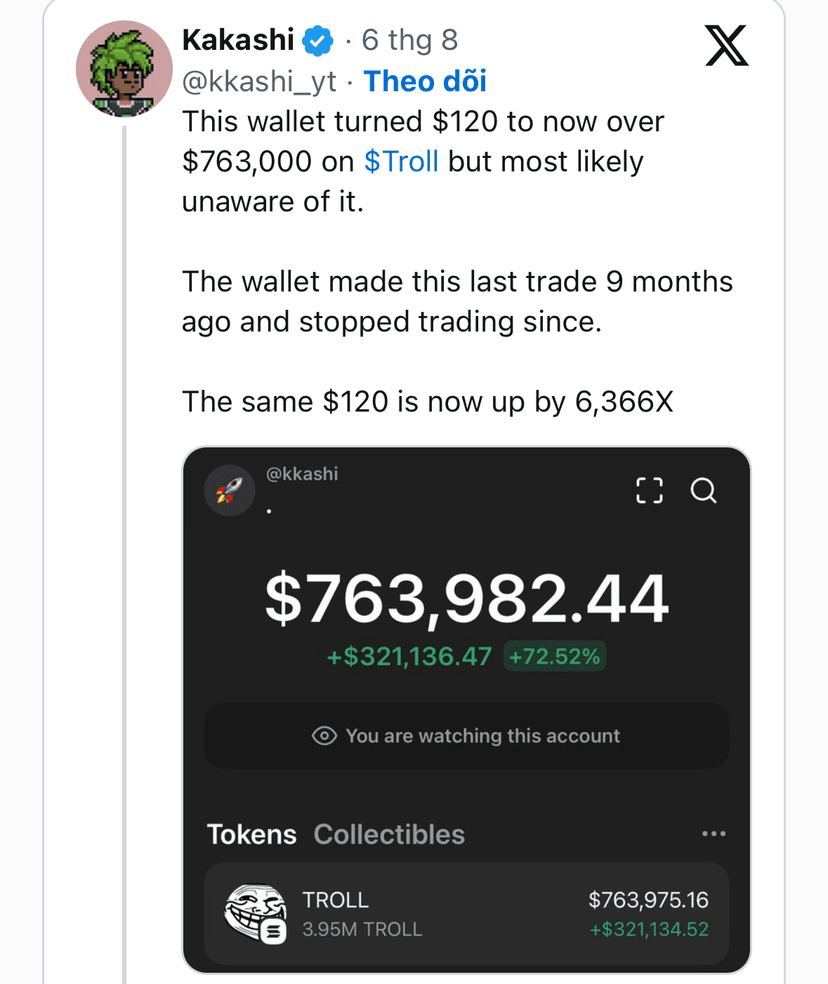Click the blue verified badge next to Kakashi

pos(318,41)
